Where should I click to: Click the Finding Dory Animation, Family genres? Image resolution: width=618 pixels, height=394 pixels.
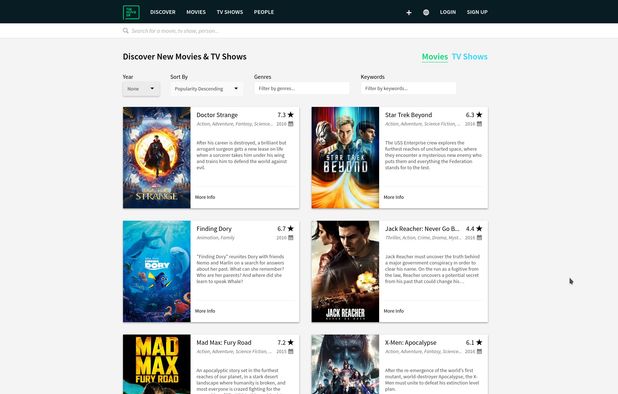click(216, 238)
